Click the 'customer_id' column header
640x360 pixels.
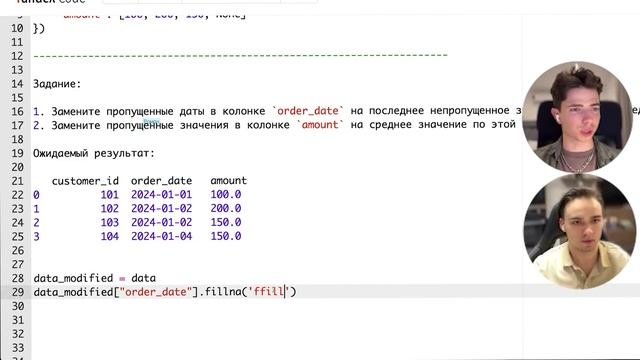(x=85, y=181)
